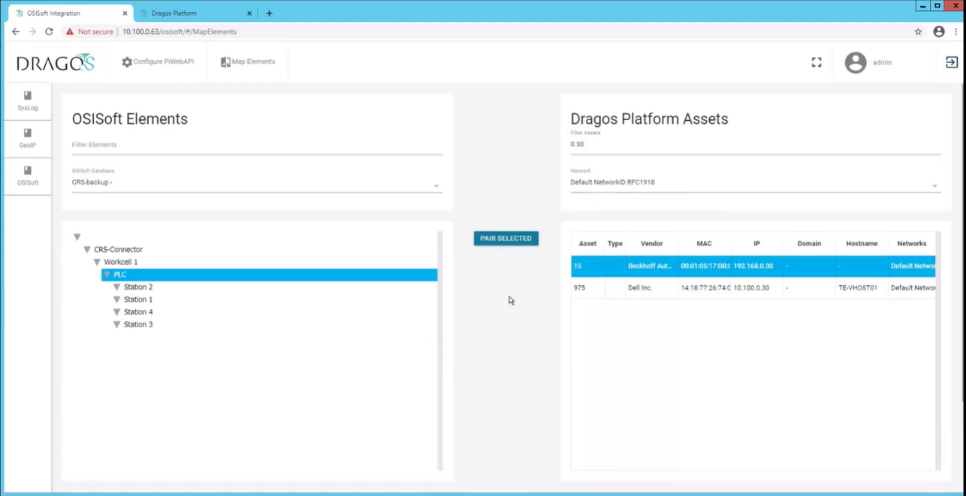
Task: Switch to the Dragos Platform tab
Action: pyautogui.click(x=195, y=13)
